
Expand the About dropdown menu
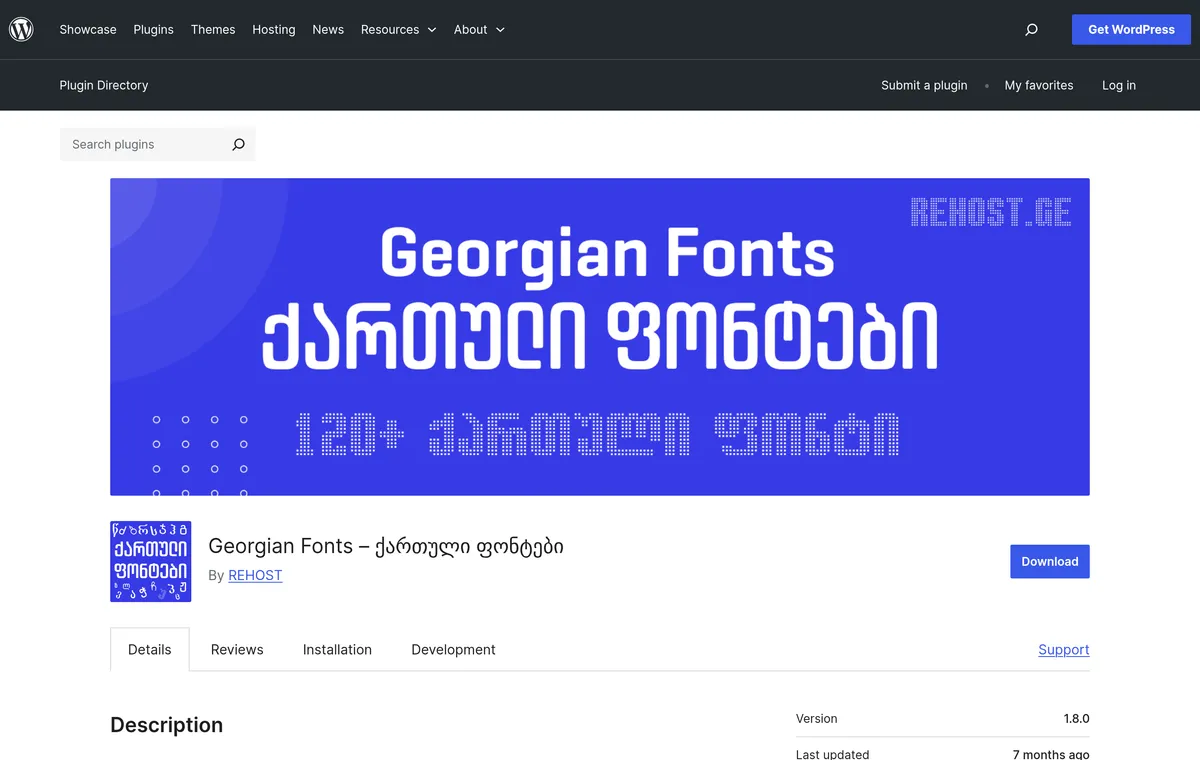tap(479, 30)
